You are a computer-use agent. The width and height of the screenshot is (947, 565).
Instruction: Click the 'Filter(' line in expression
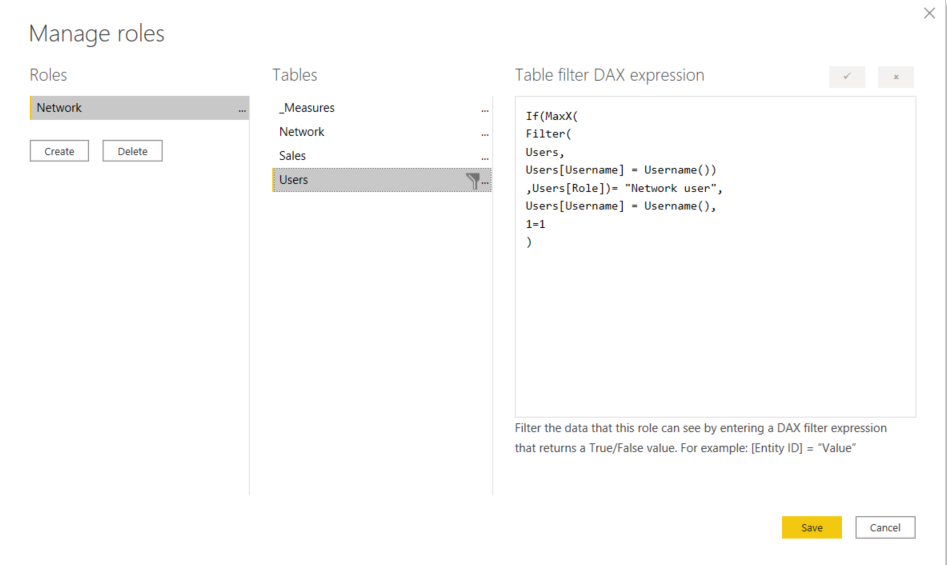click(548, 134)
